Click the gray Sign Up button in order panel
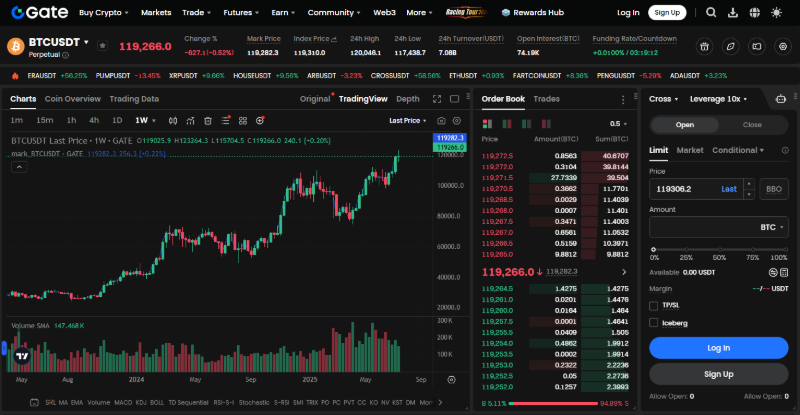The image size is (800, 415). coord(718,374)
